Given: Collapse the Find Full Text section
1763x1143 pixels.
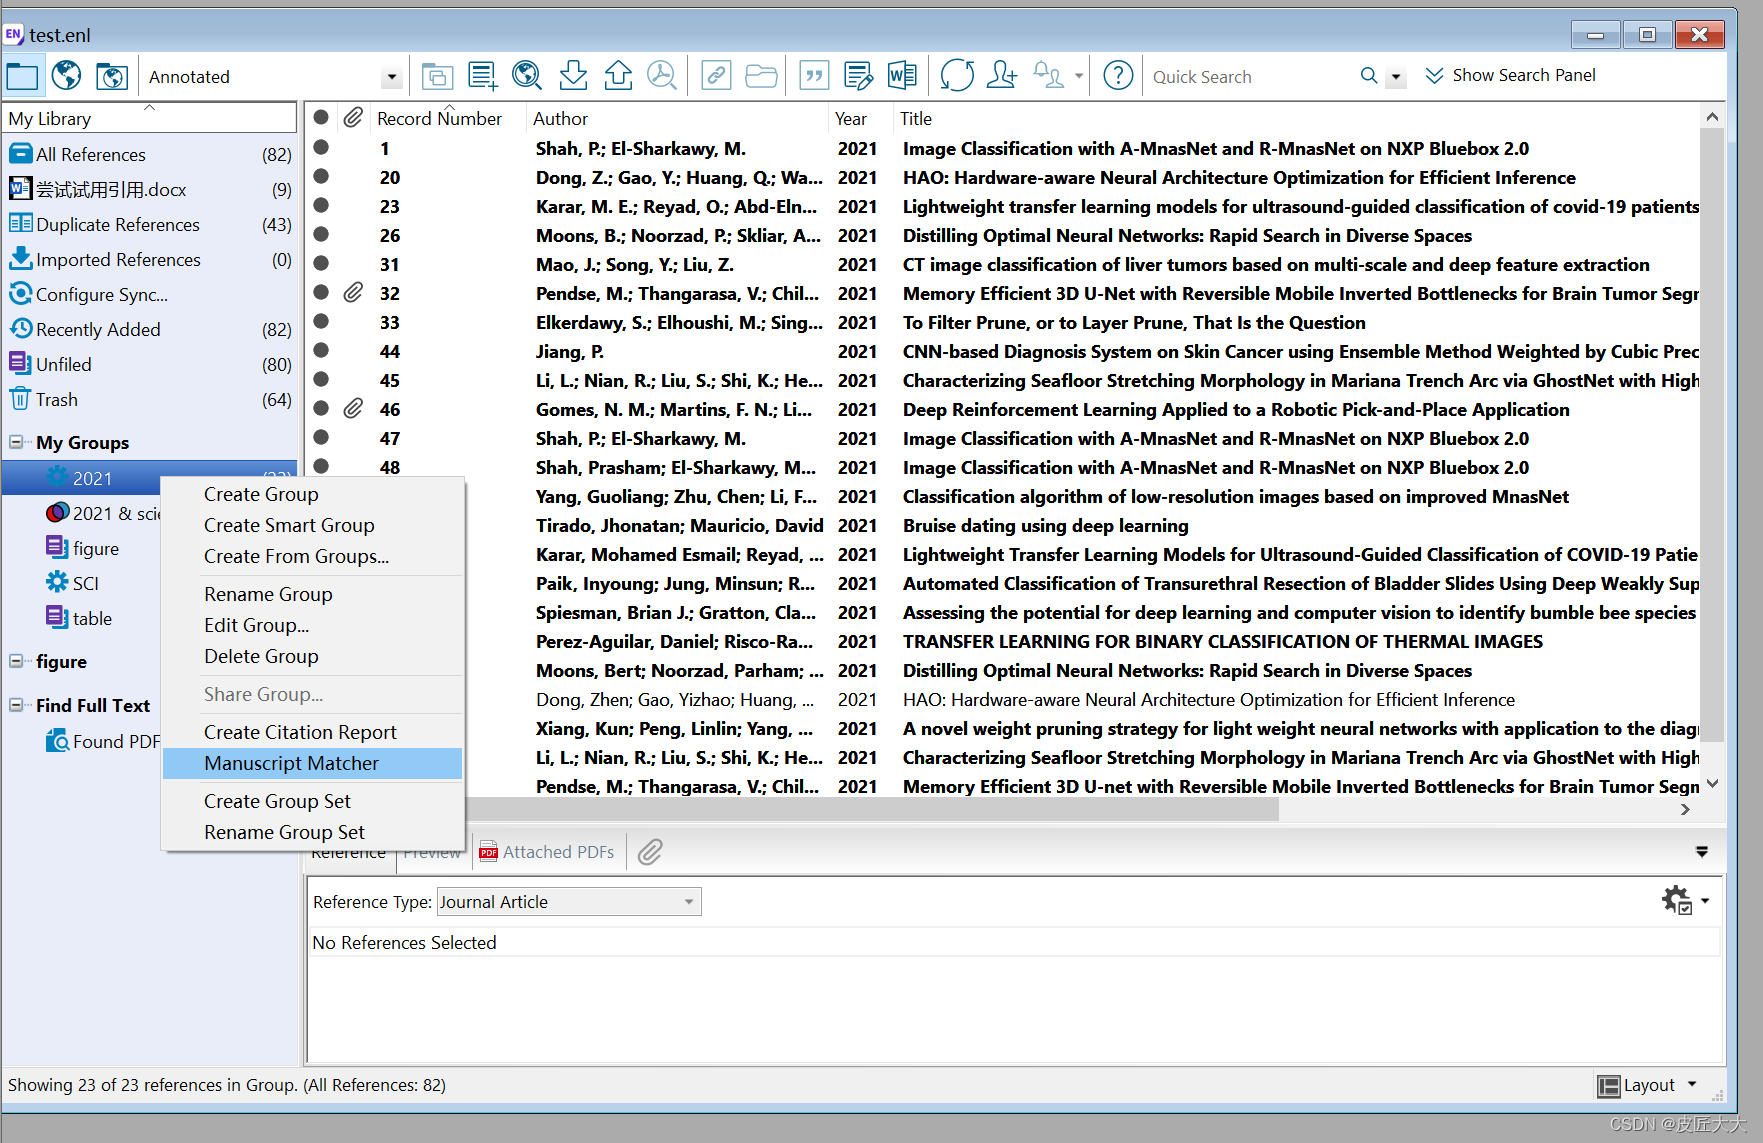Looking at the screenshot, I should point(16,705).
